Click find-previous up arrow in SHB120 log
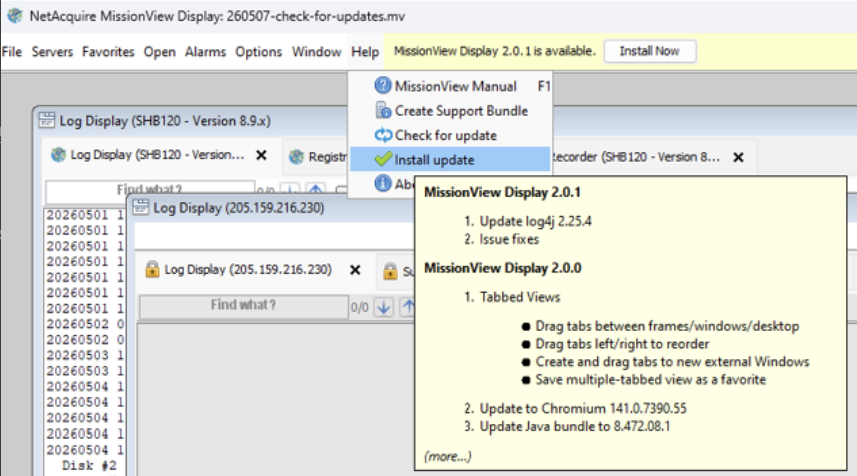The height and width of the screenshot is (476, 857). 315,190
